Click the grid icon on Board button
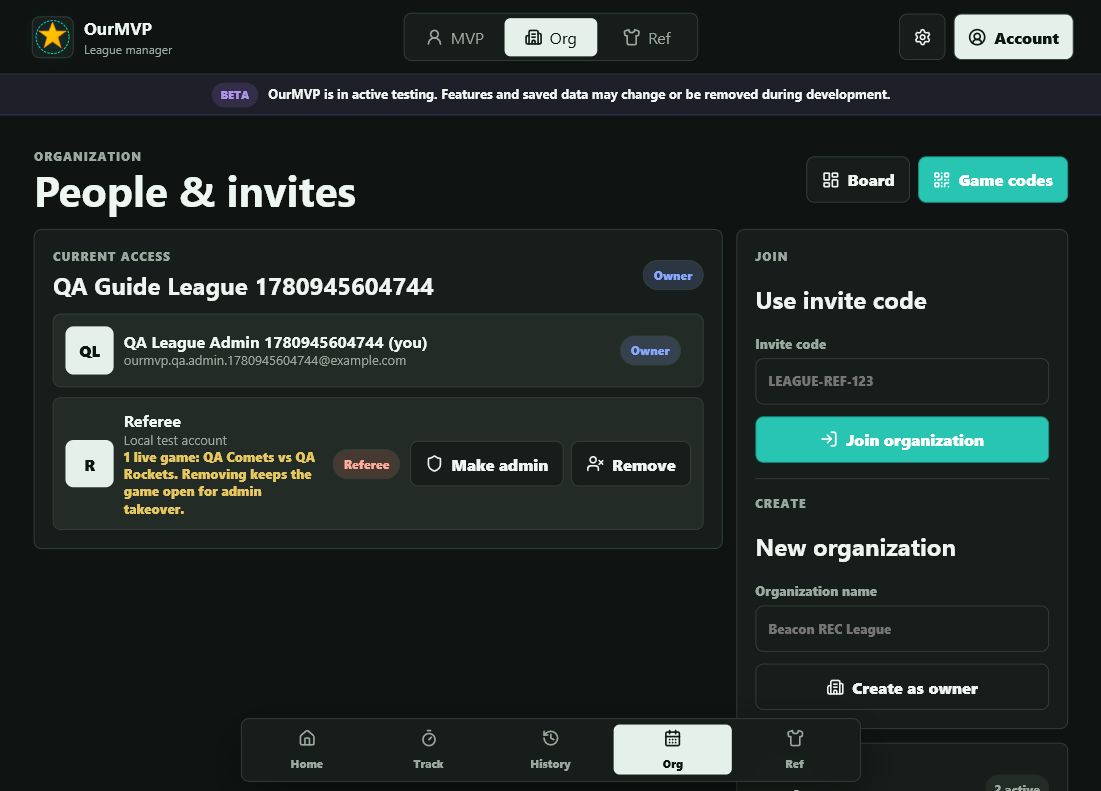 (831, 180)
